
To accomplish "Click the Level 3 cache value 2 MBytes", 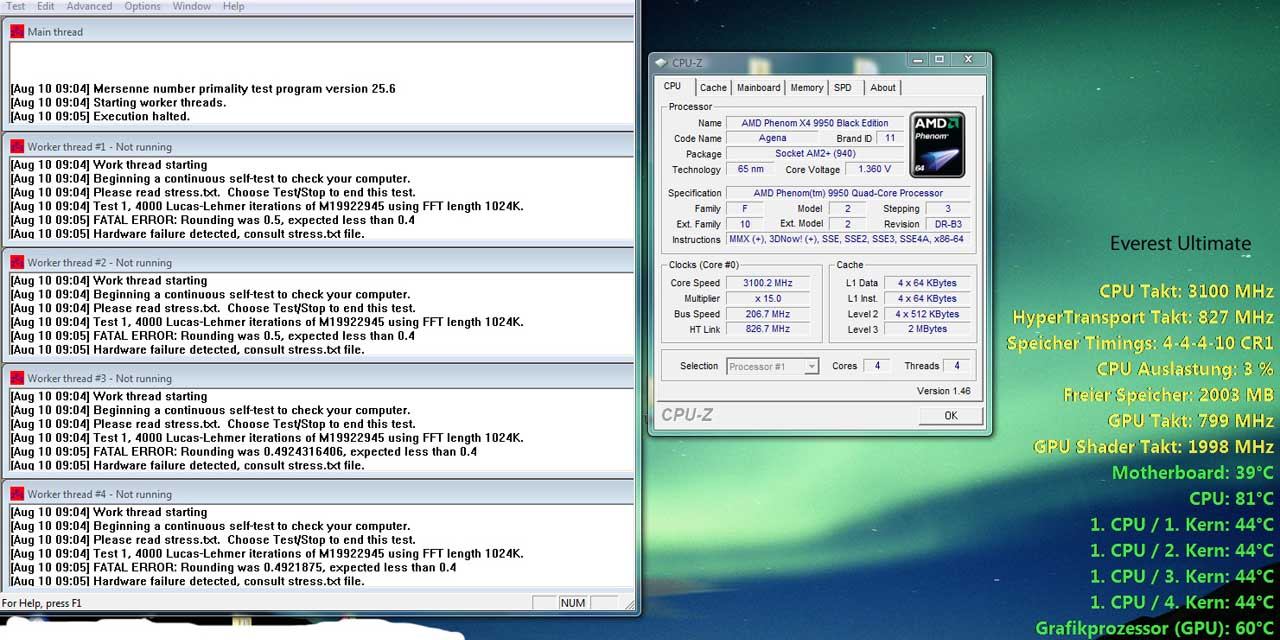I will pos(927,329).
